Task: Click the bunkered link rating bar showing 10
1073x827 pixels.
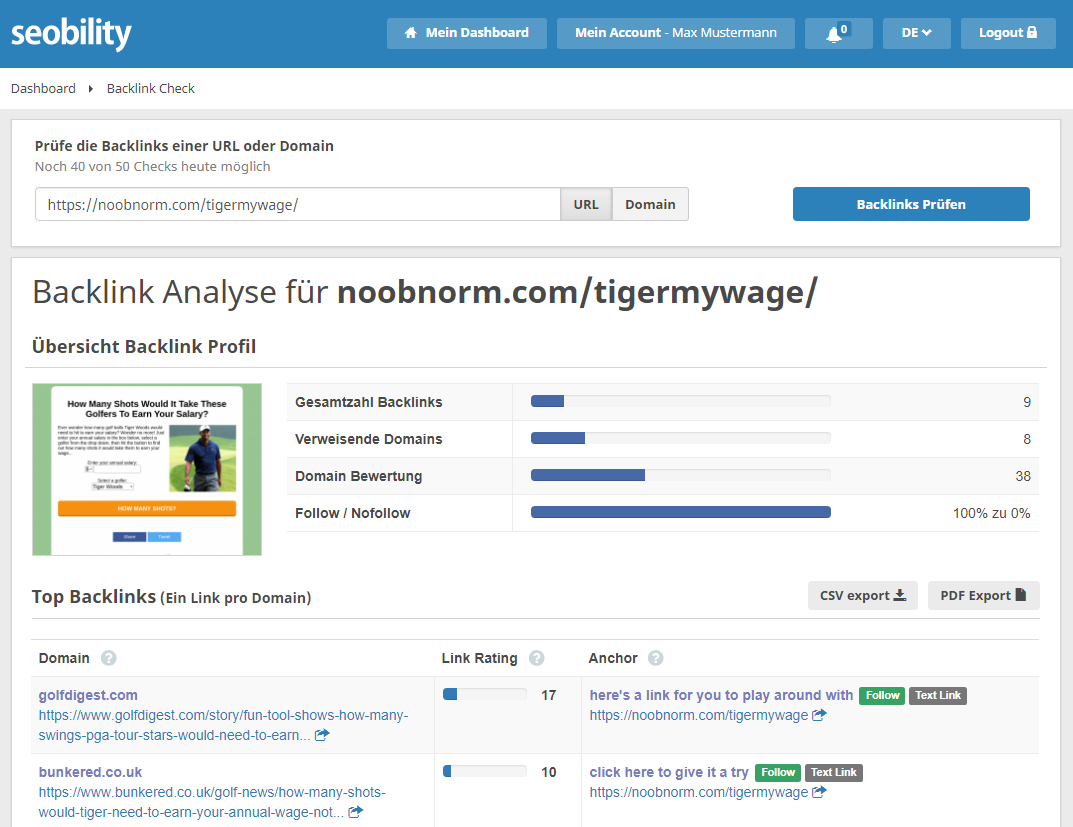Action: coord(484,772)
